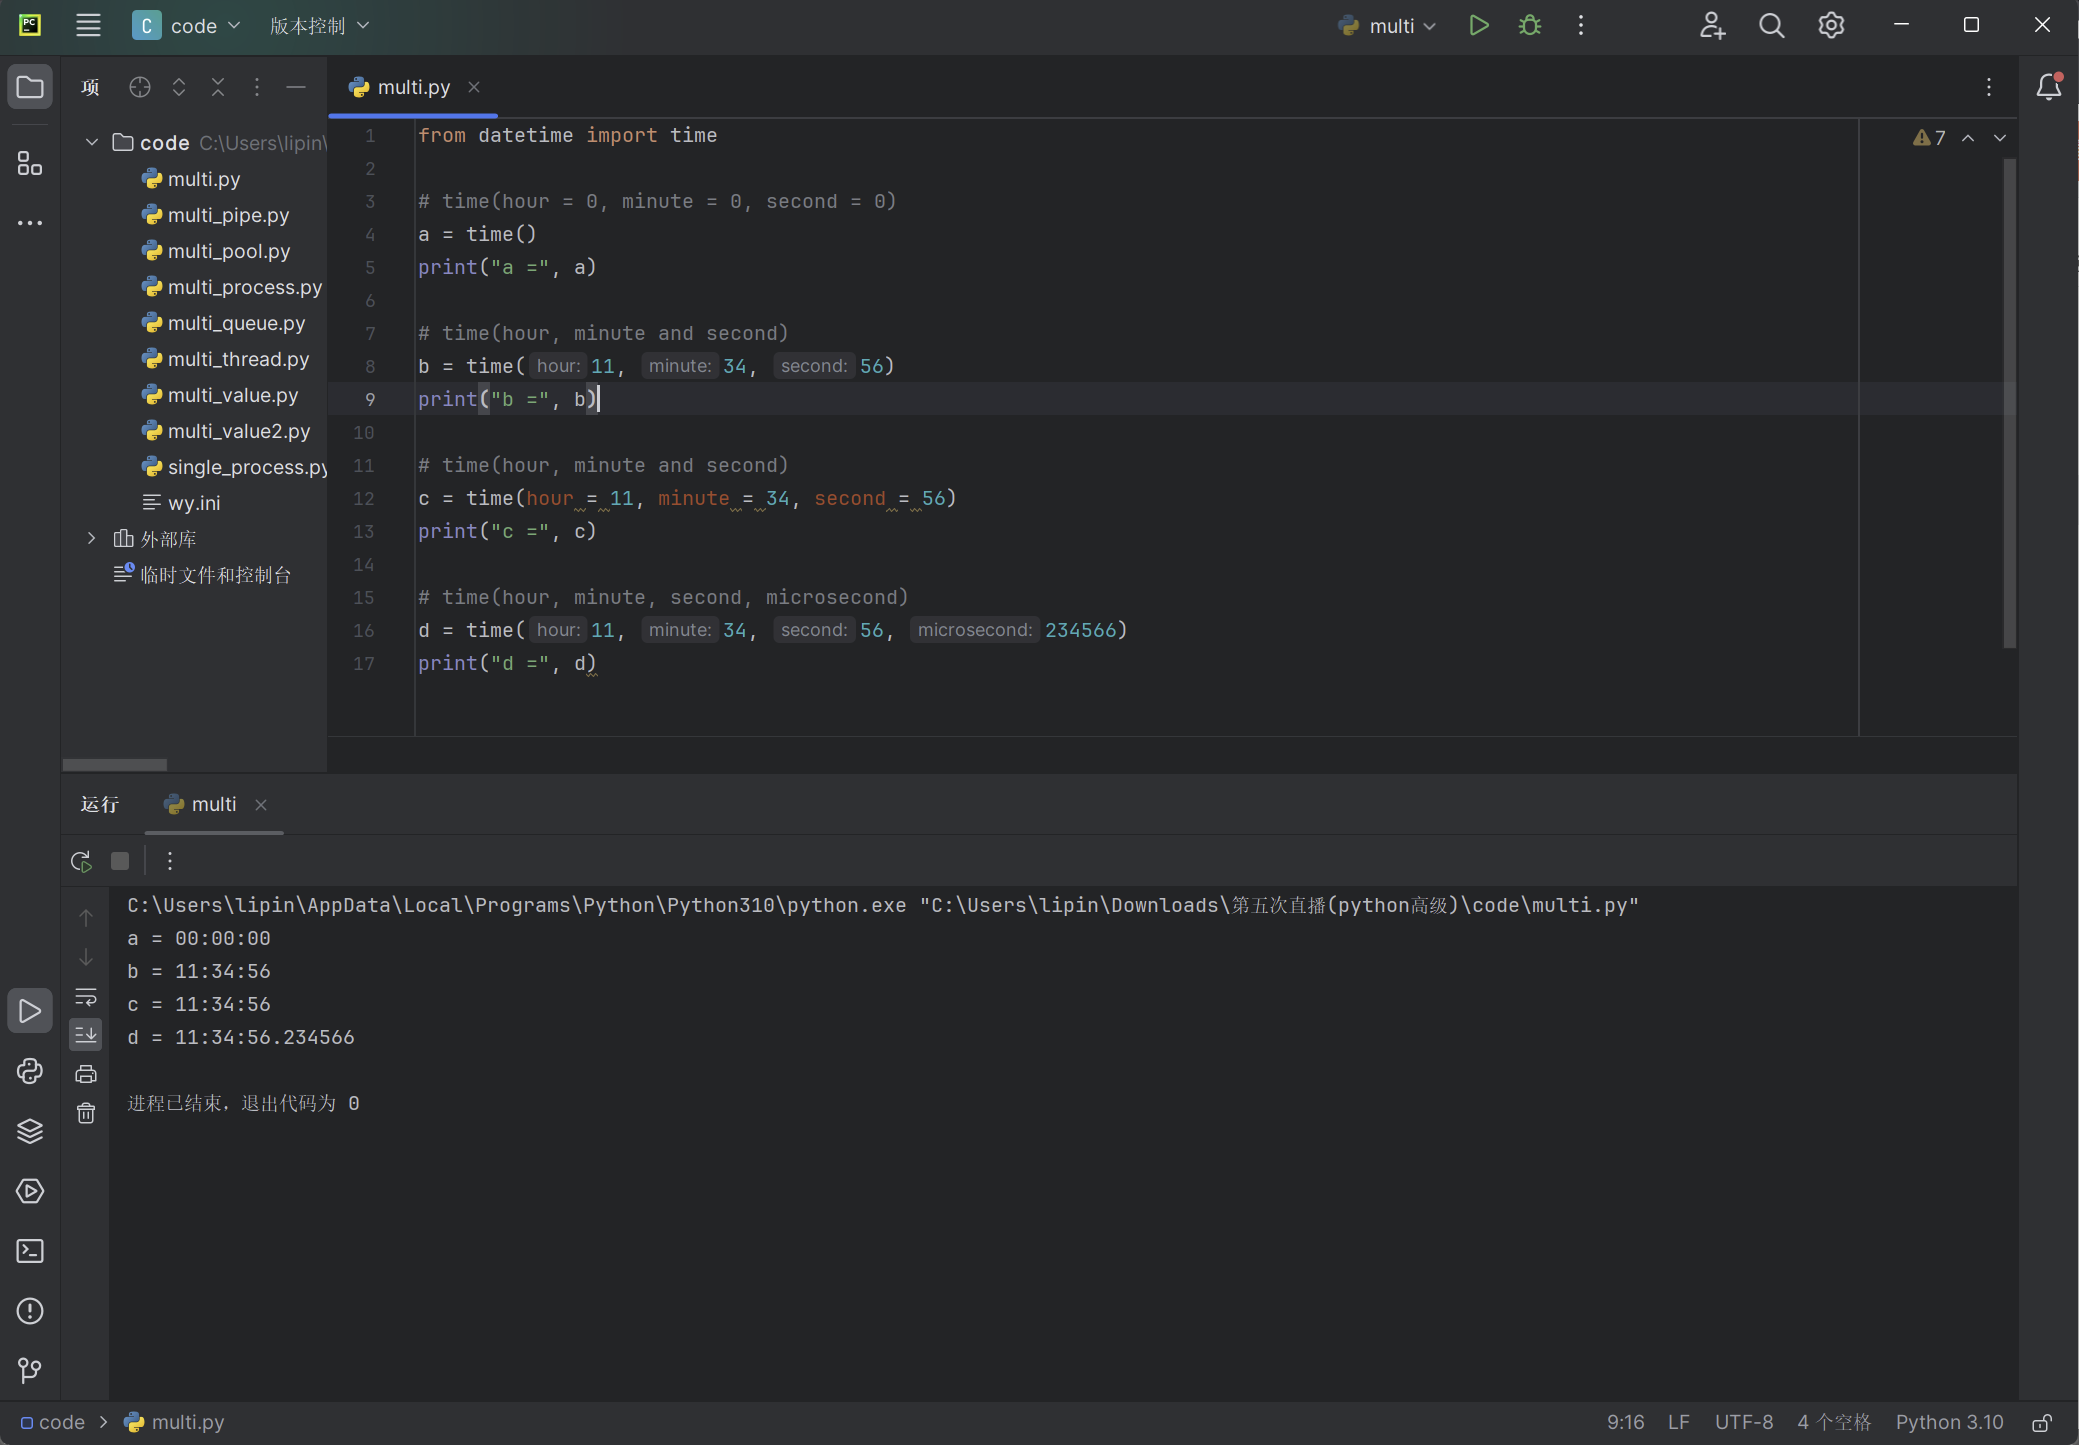Click the 运行 panel label
Viewport: 2079px width, 1445px height.
100,804
